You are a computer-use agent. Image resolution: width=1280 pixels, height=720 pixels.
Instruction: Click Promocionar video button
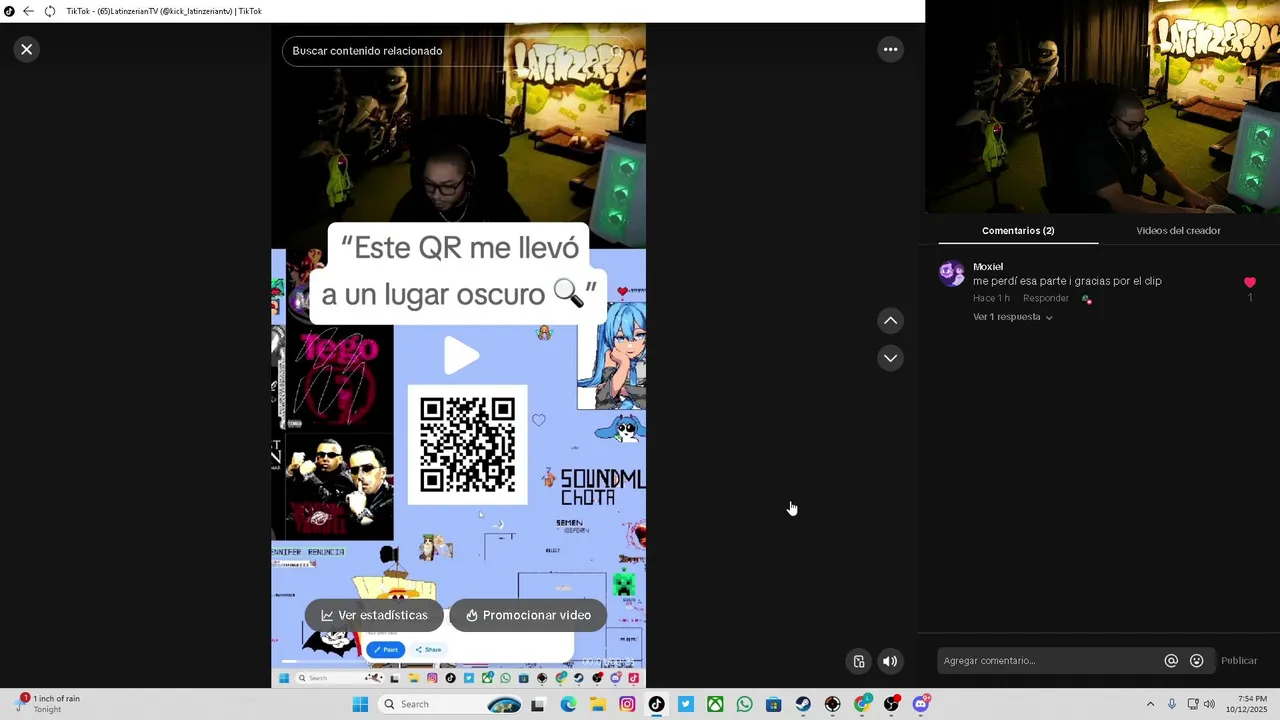(528, 615)
